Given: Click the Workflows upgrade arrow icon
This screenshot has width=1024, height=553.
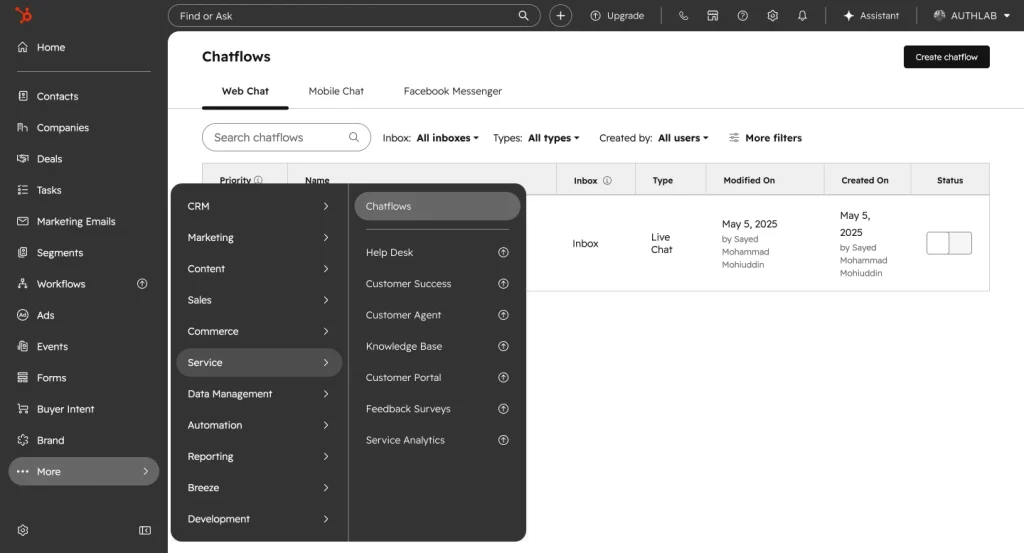Looking at the screenshot, I should (x=142, y=284).
